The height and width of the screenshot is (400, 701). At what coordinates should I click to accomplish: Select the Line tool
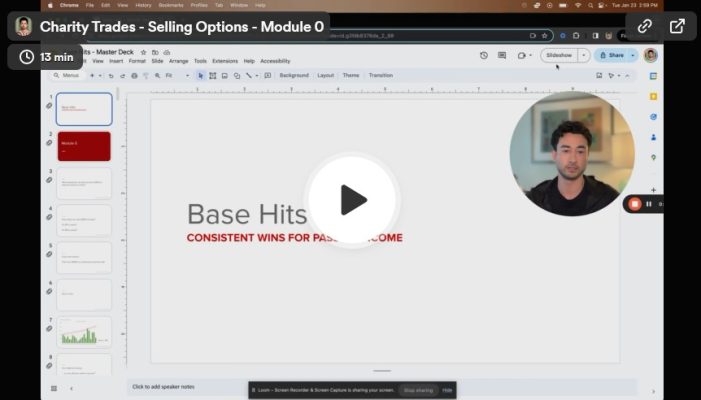[x=249, y=76]
